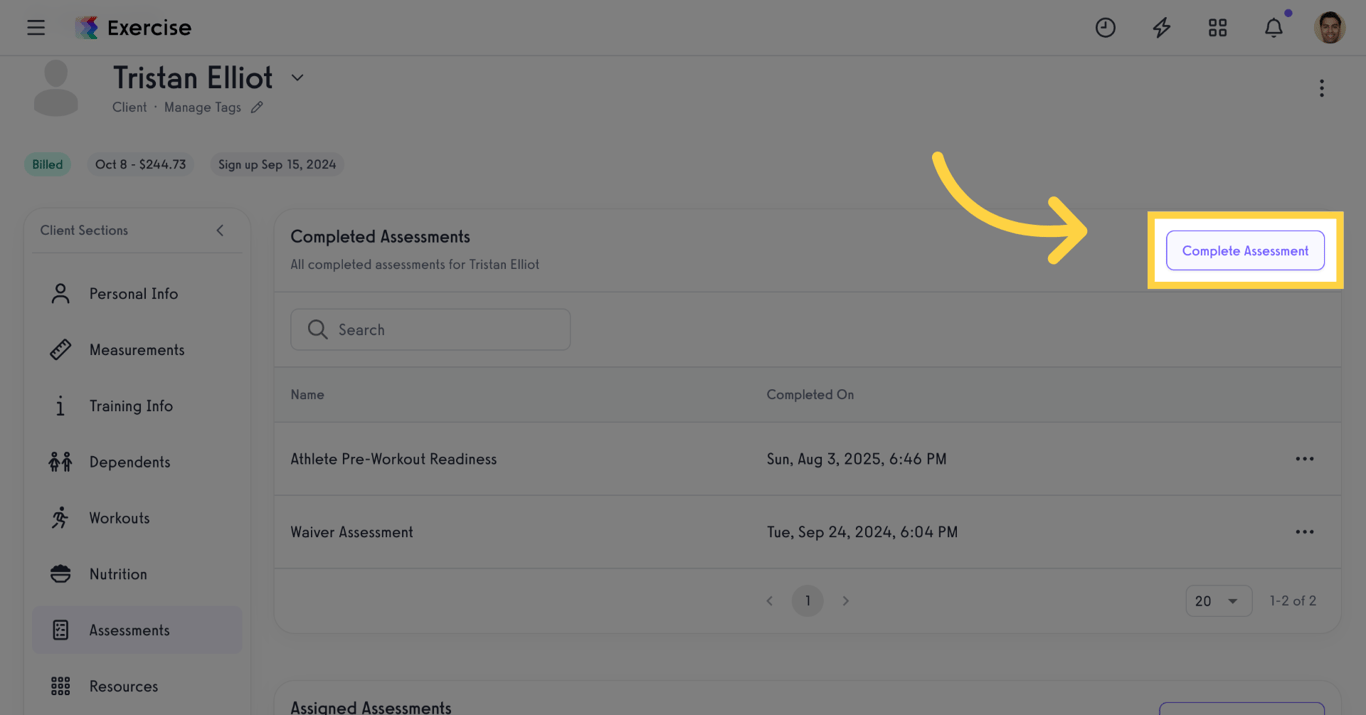Viewport: 1366px width, 715px height.
Task: Open the client options three-dot menu
Action: 1321,89
